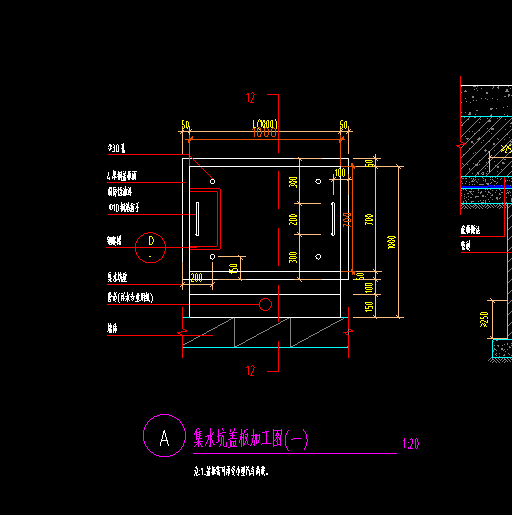Select the red rectangular angle-steel frame outline

tap(205, 219)
